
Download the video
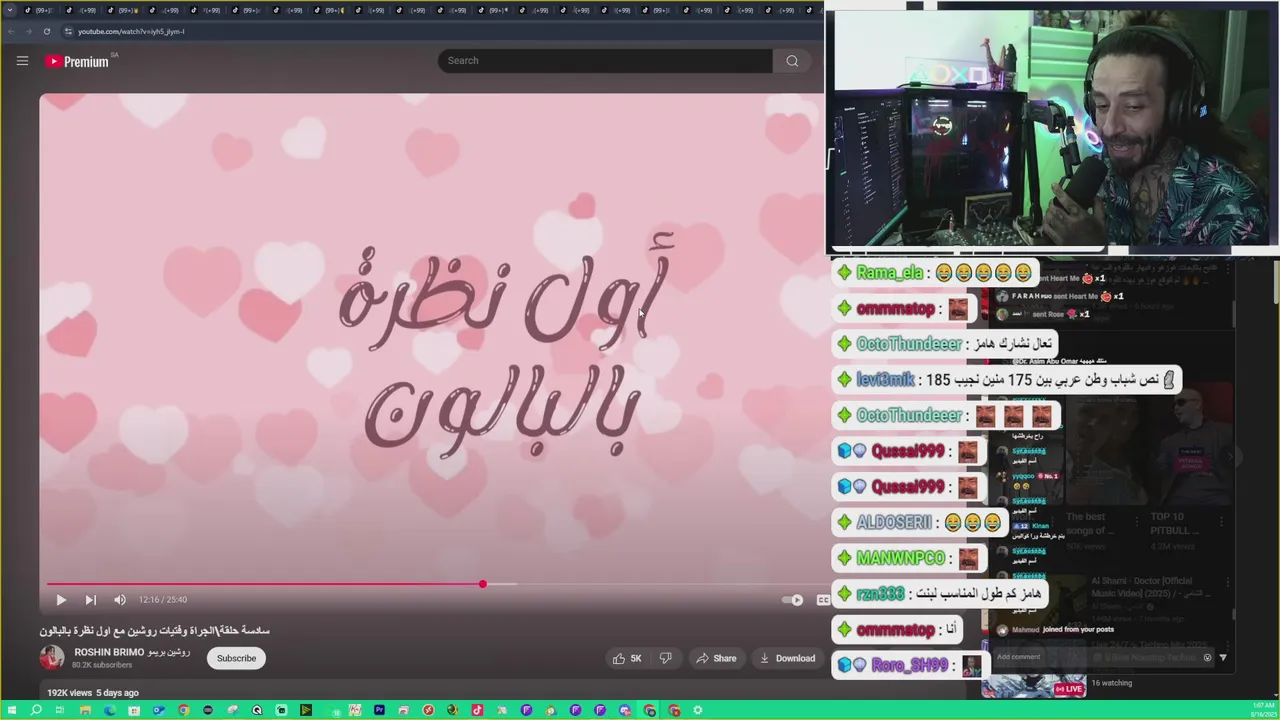(x=787, y=658)
